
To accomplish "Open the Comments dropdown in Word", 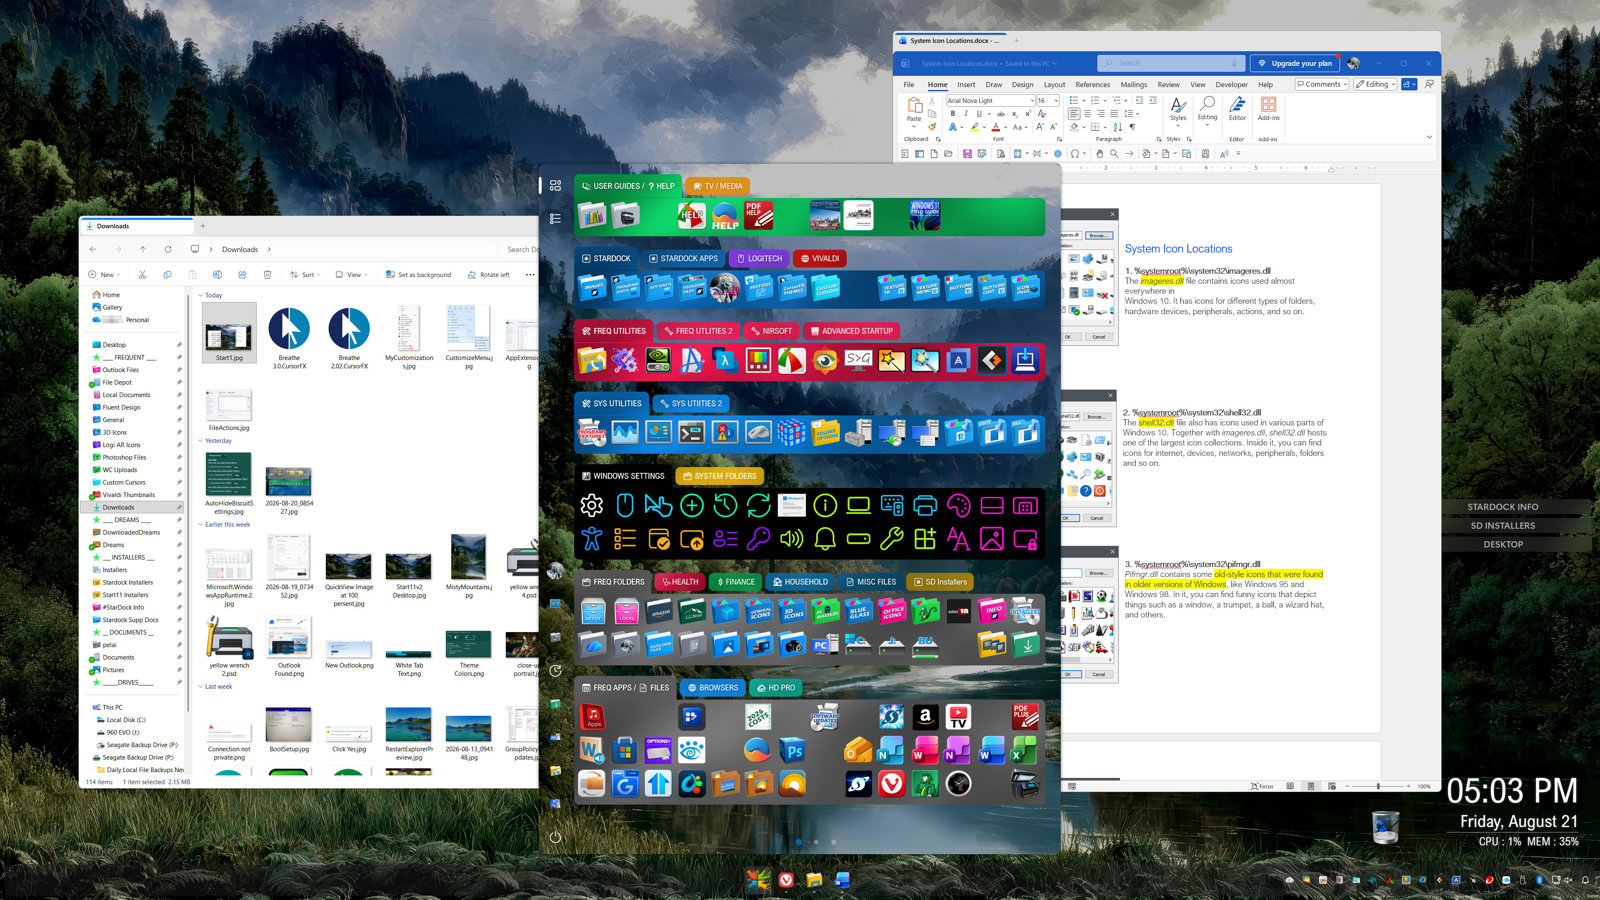I will coord(1322,84).
